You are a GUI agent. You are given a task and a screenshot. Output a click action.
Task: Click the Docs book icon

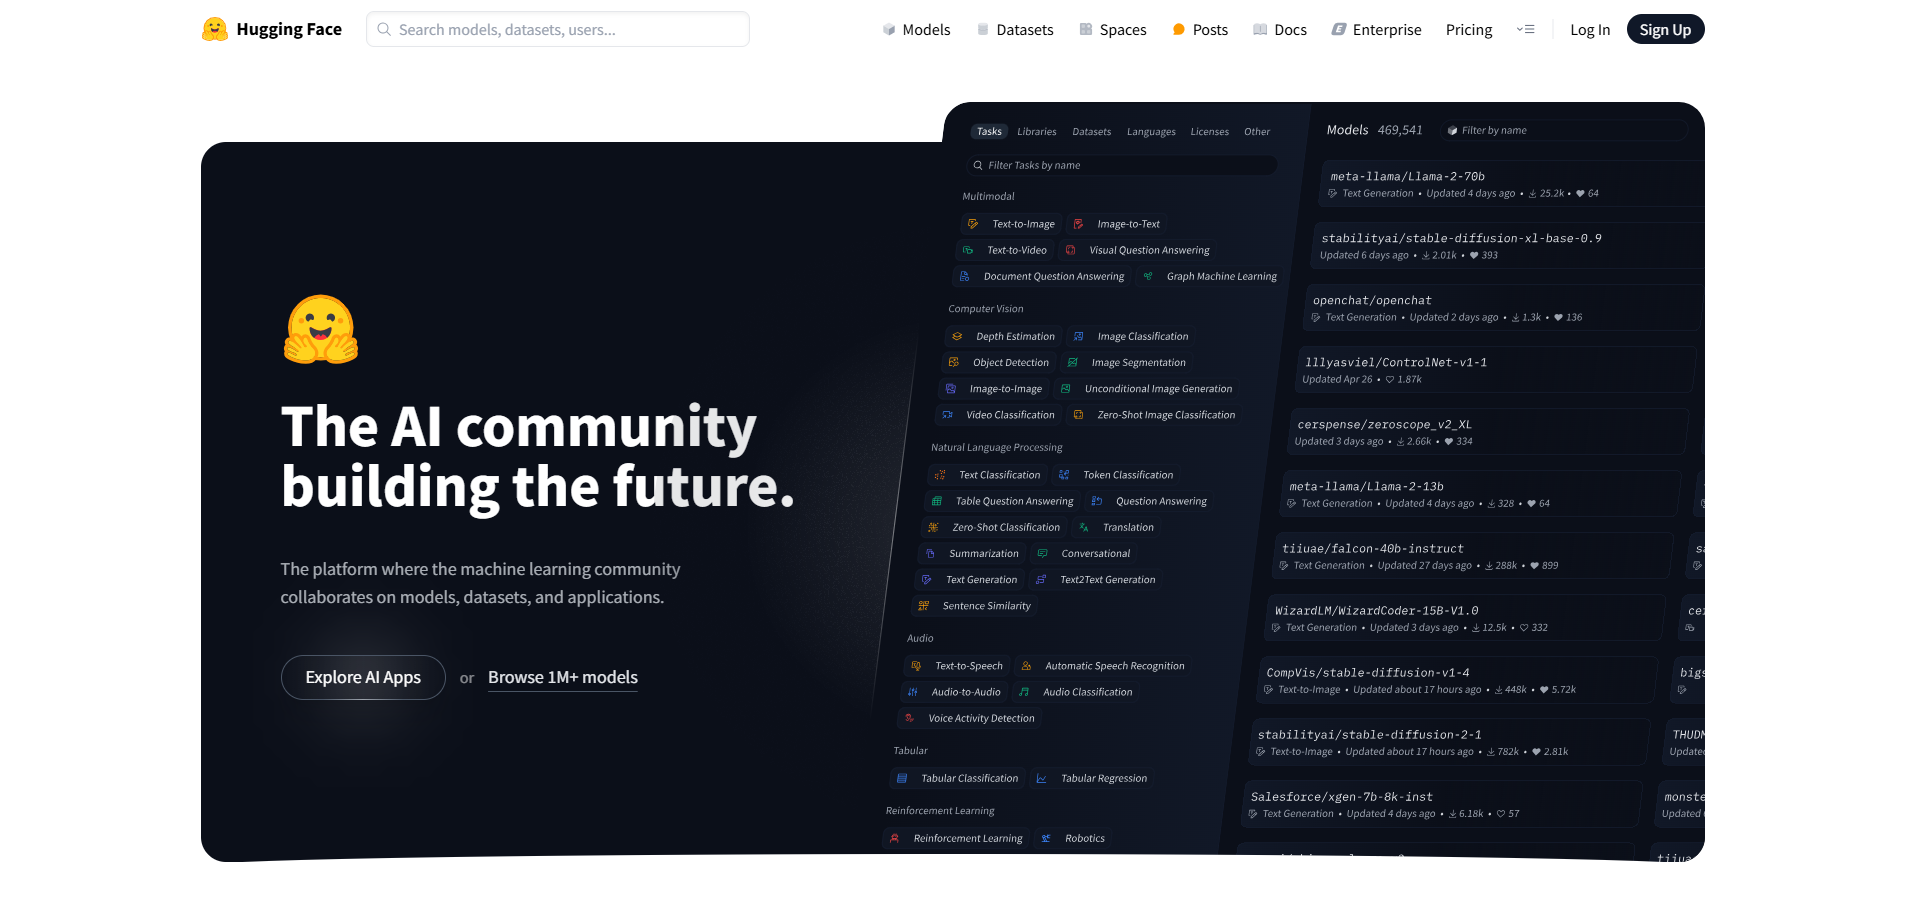click(x=1260, y=30)
